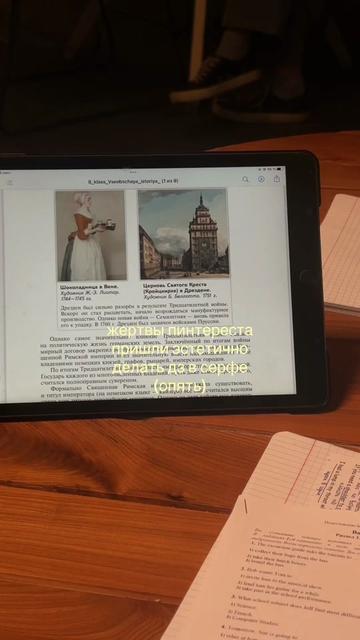Open the sidebar icon at the toolbar's left
Viewport: 360px width, 640px height.
click(10, 182)
